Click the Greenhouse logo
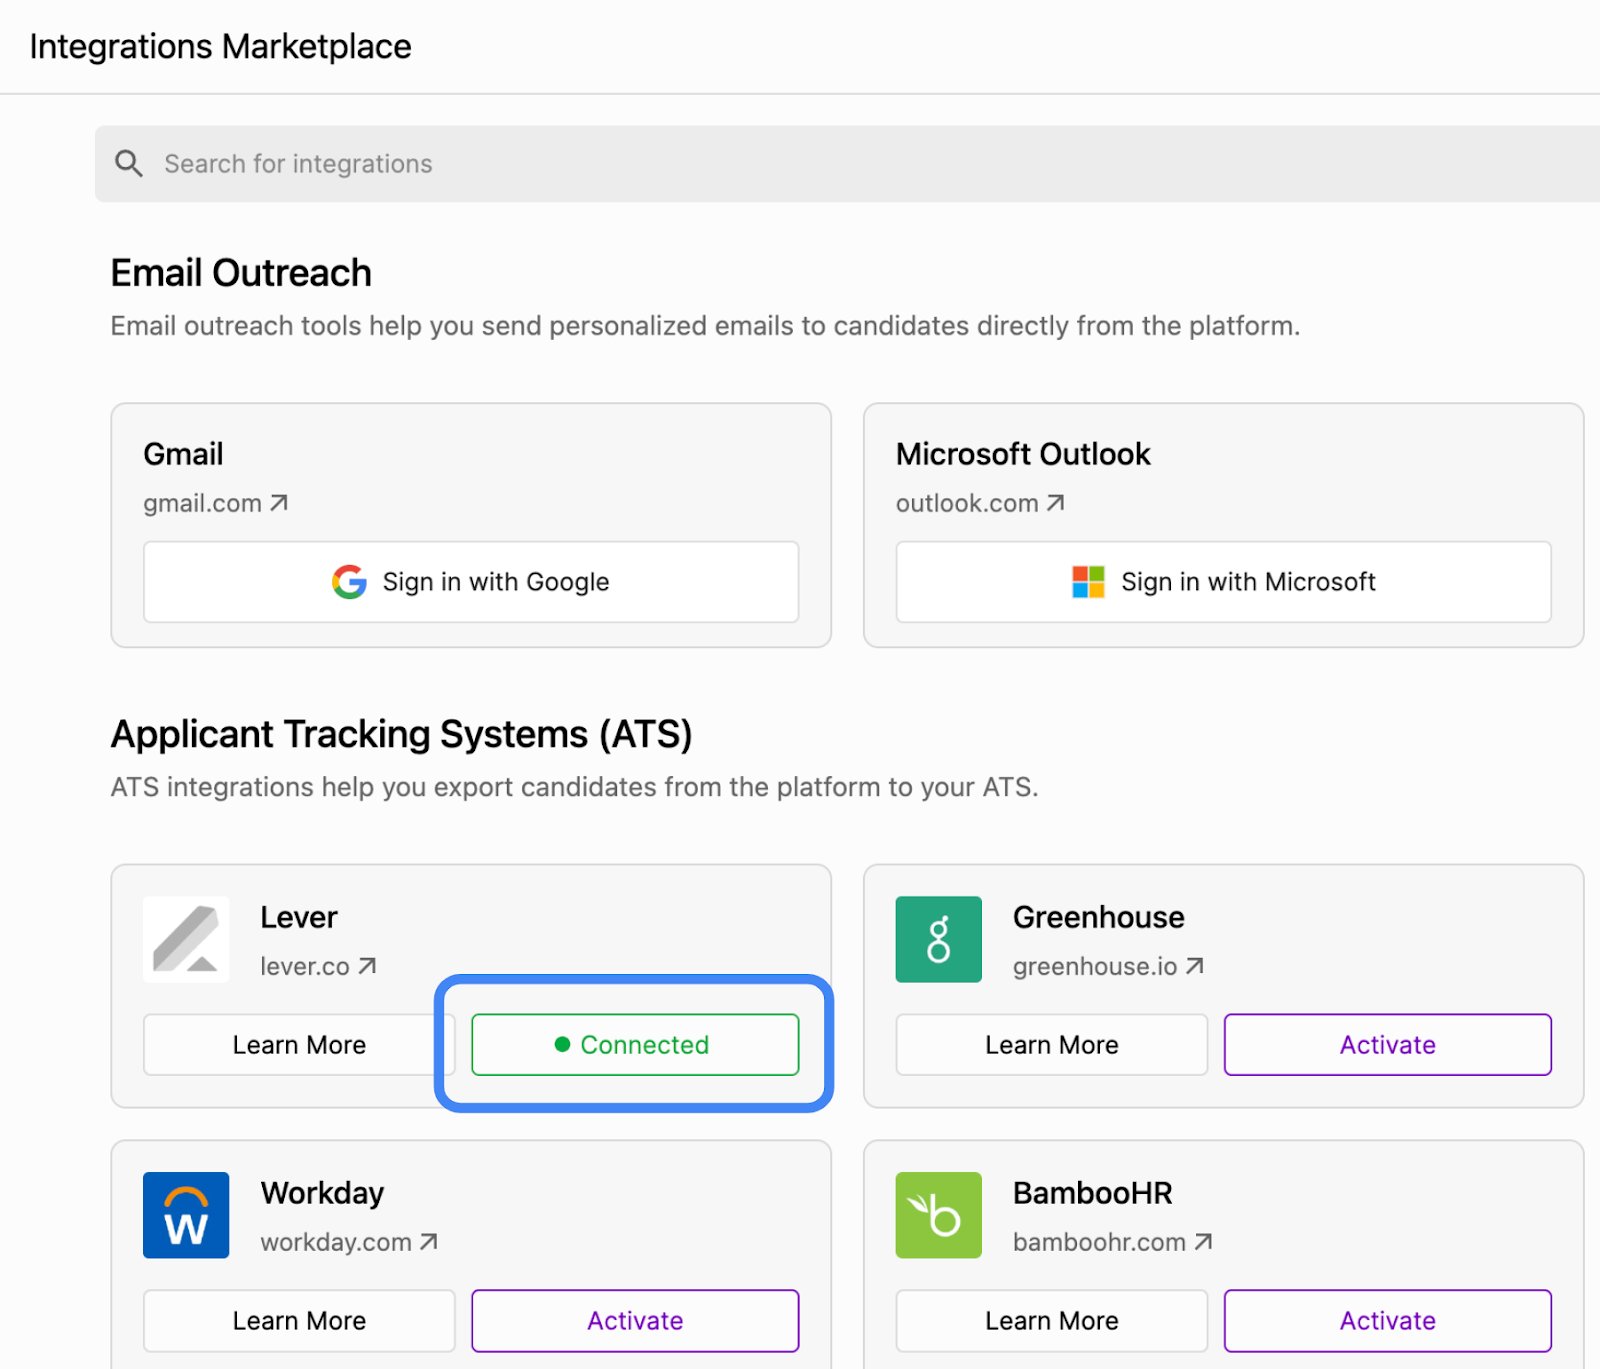Viewport: 1600px width, 1369px height. [x=938, y=939]
